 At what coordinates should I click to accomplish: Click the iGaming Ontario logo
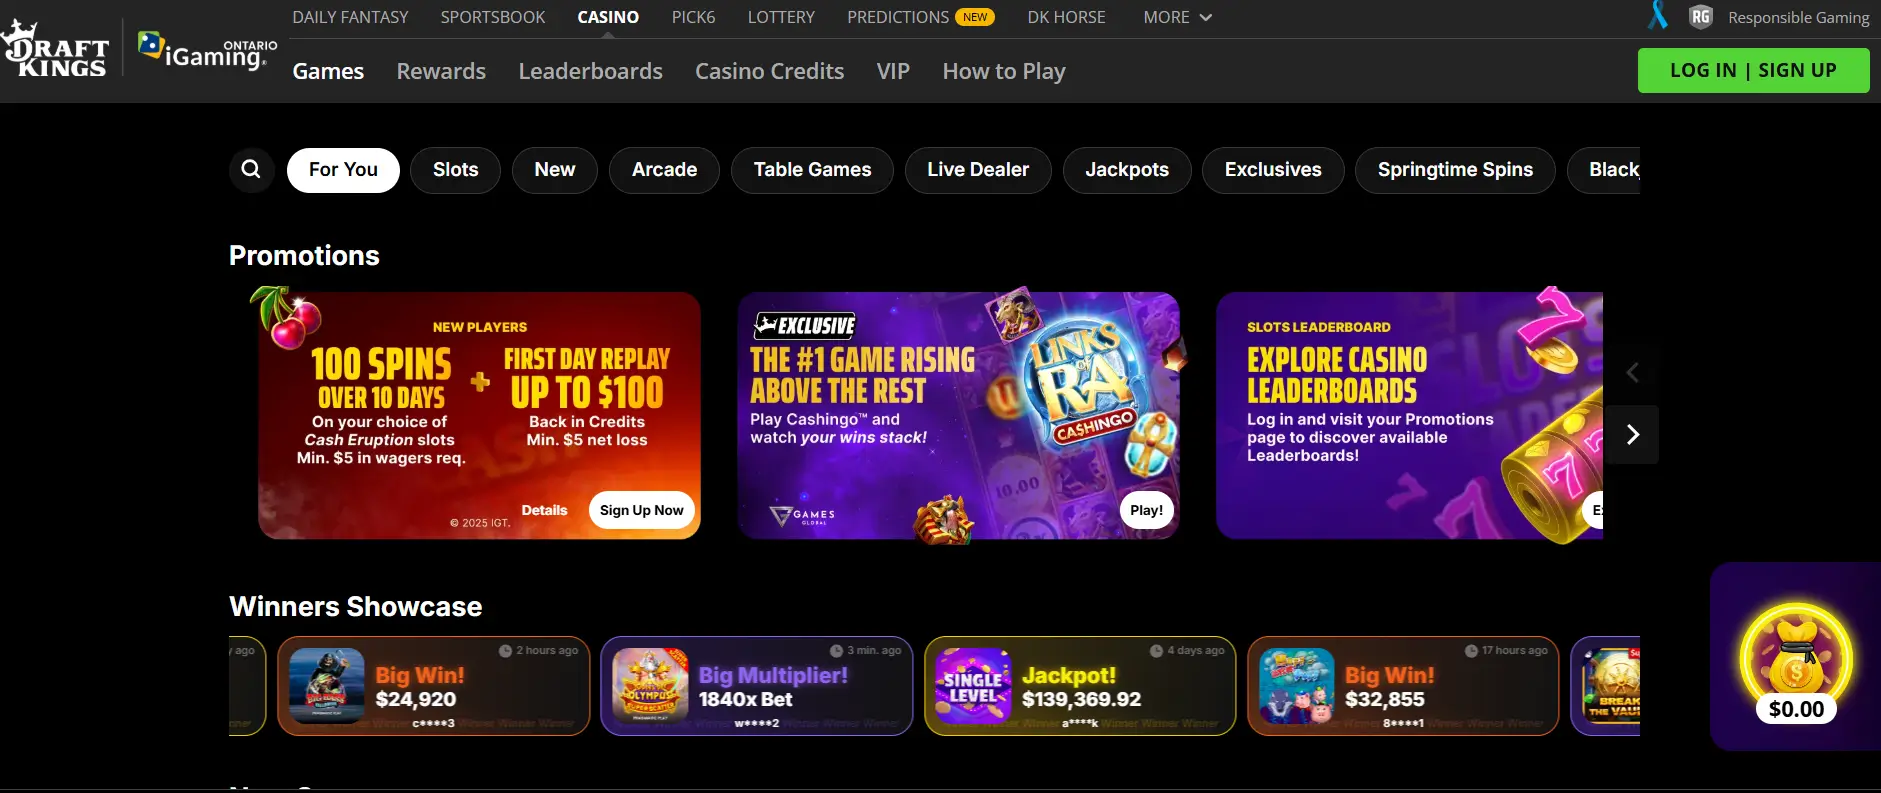(207, 51)
